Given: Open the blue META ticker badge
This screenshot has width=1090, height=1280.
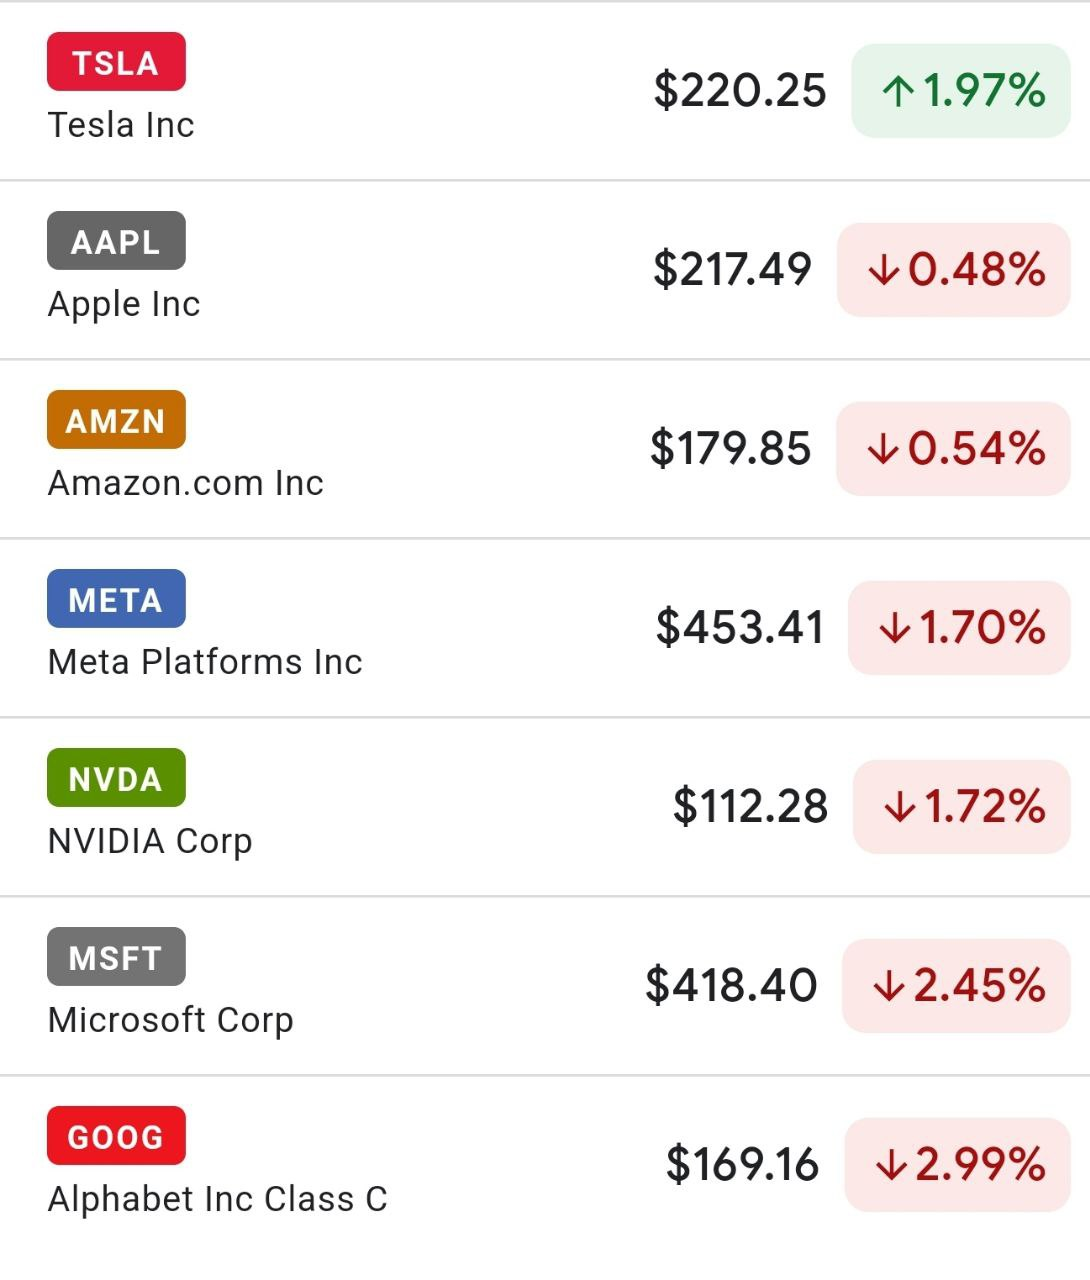Looking at the screenshot, I should (116, 599).
